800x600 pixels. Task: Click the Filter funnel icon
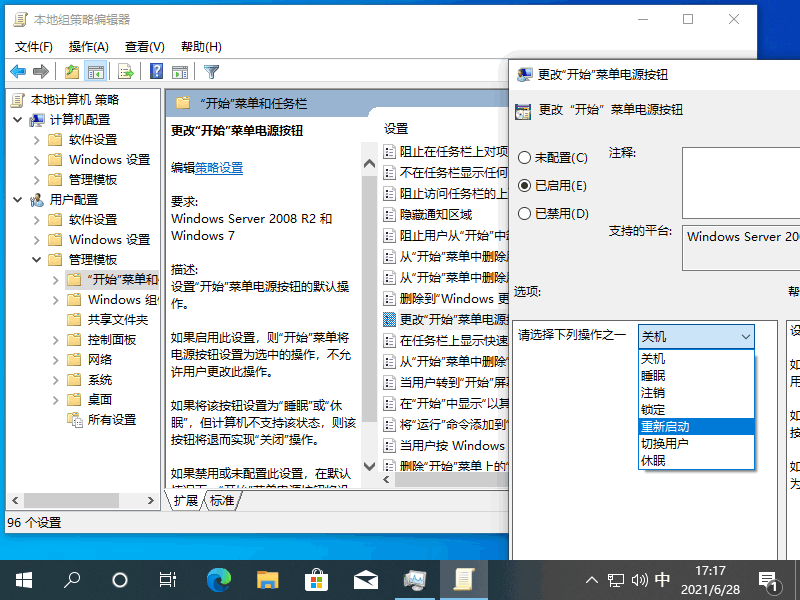click(x=211, y=71)
